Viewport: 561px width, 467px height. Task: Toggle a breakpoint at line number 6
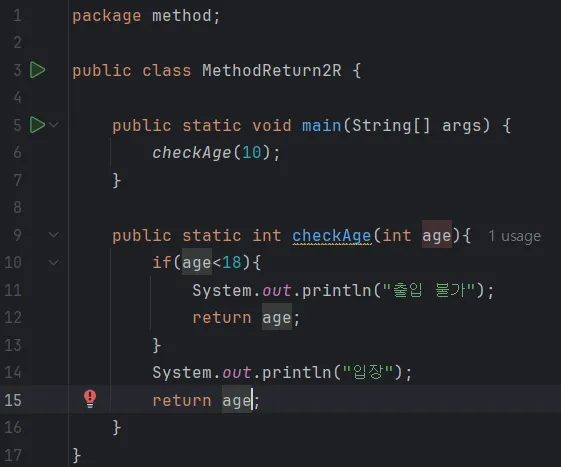18,153
